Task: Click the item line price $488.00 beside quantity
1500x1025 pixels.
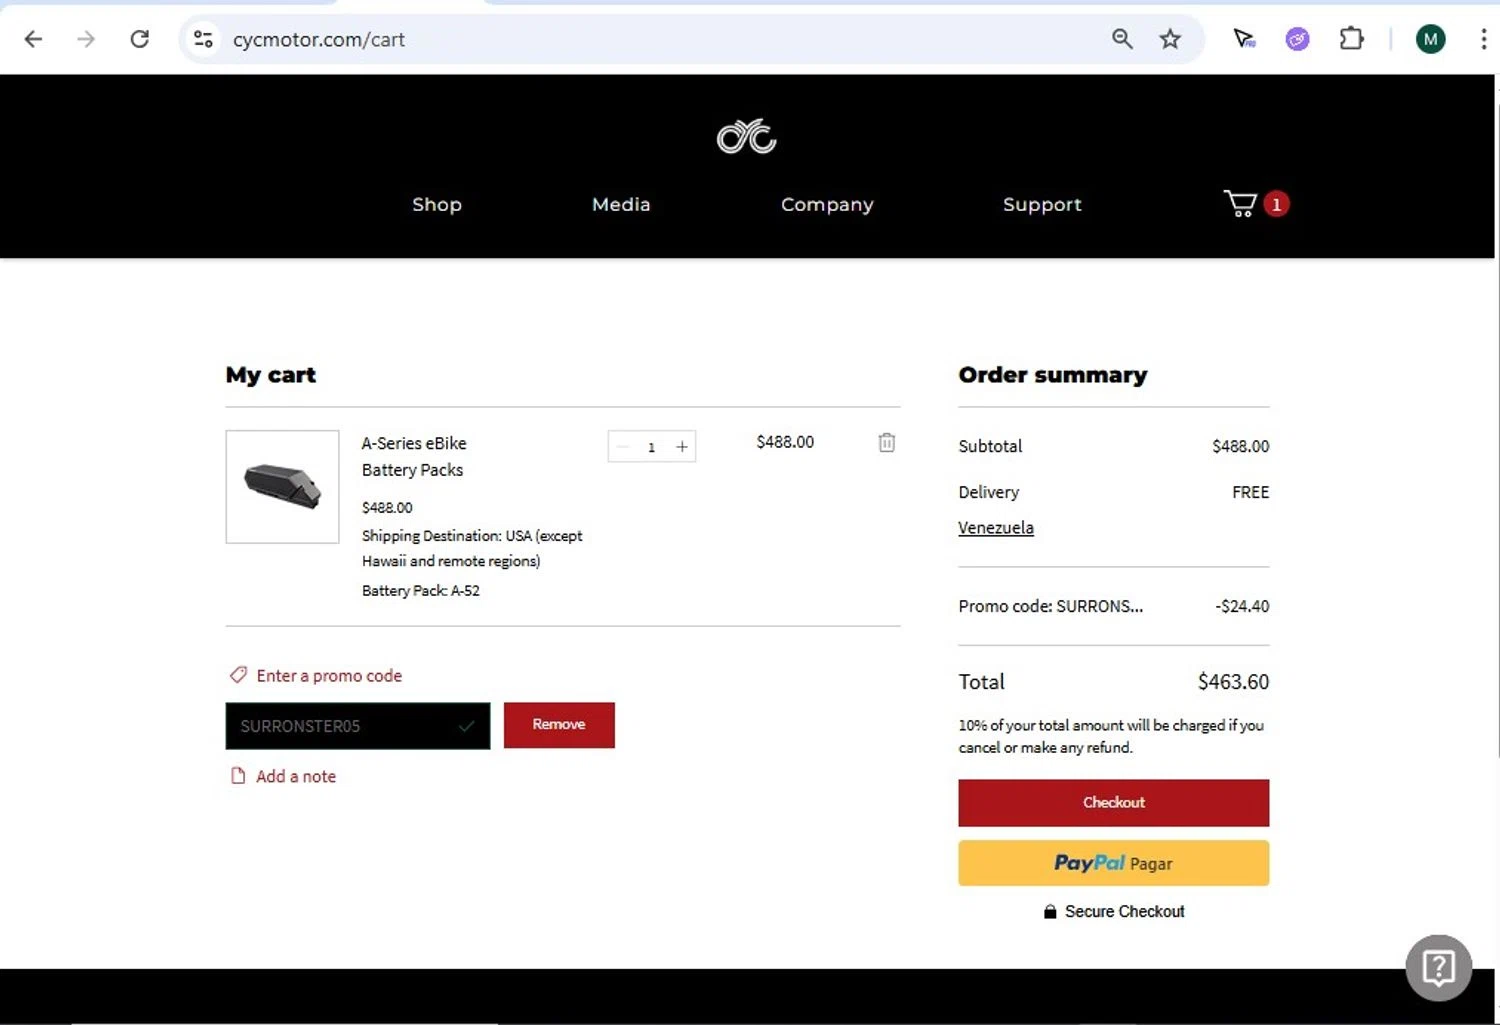Action: [785, 442]
